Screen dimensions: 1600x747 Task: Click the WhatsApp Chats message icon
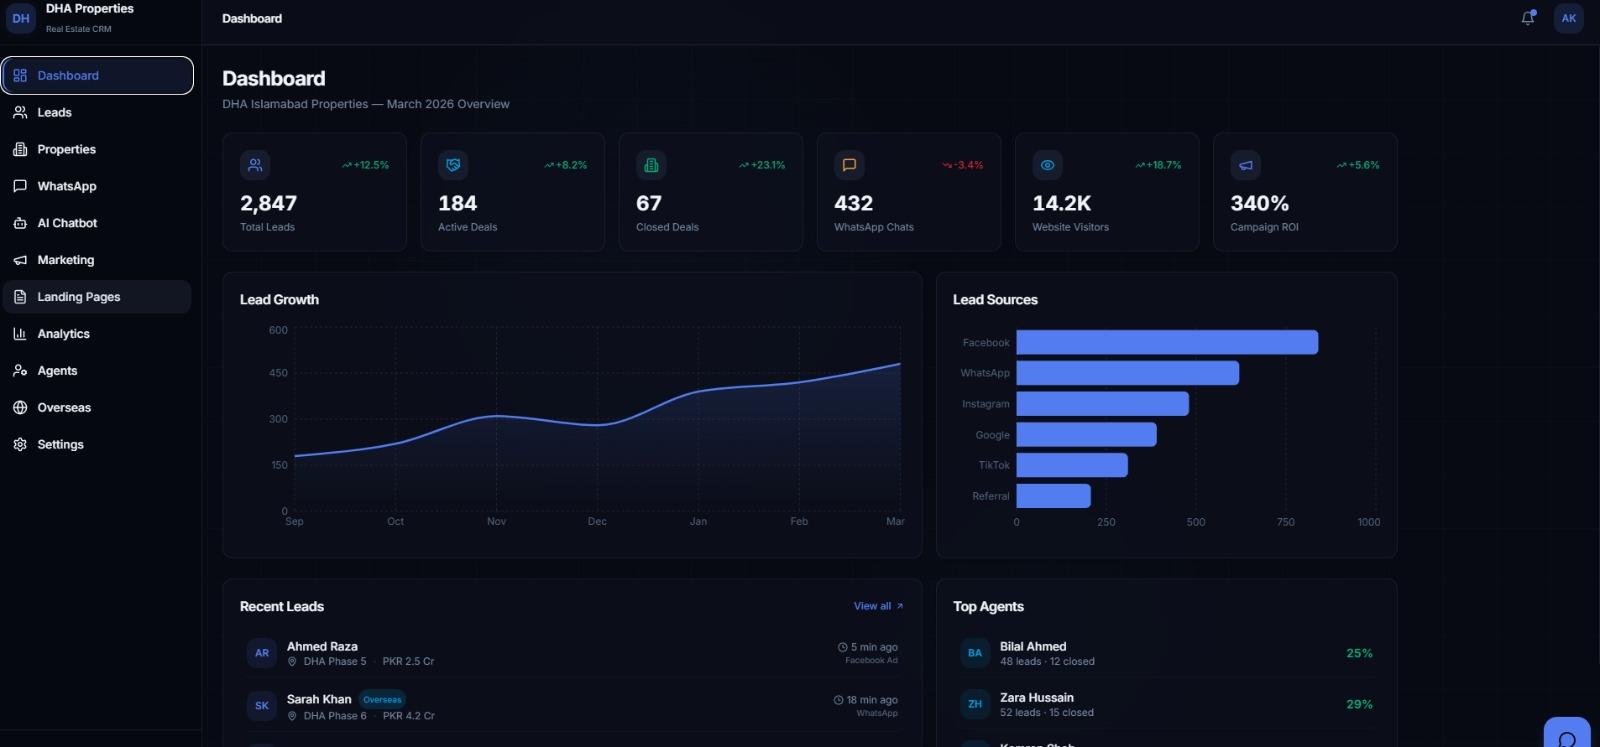click(x=849, y=165)
